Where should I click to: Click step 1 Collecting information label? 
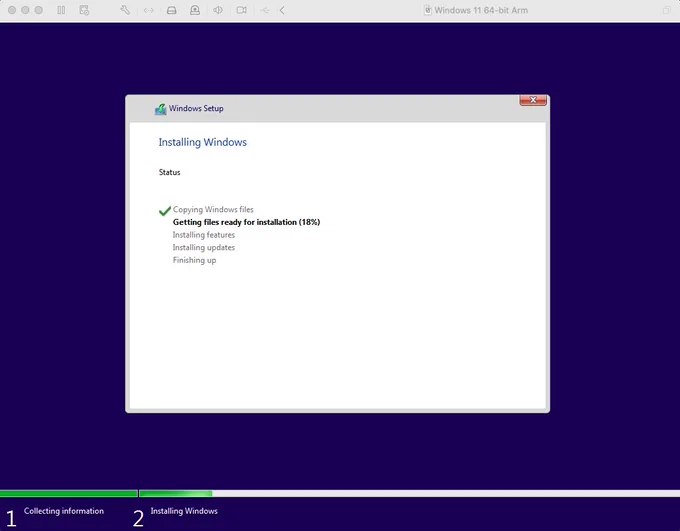(64, 511)
